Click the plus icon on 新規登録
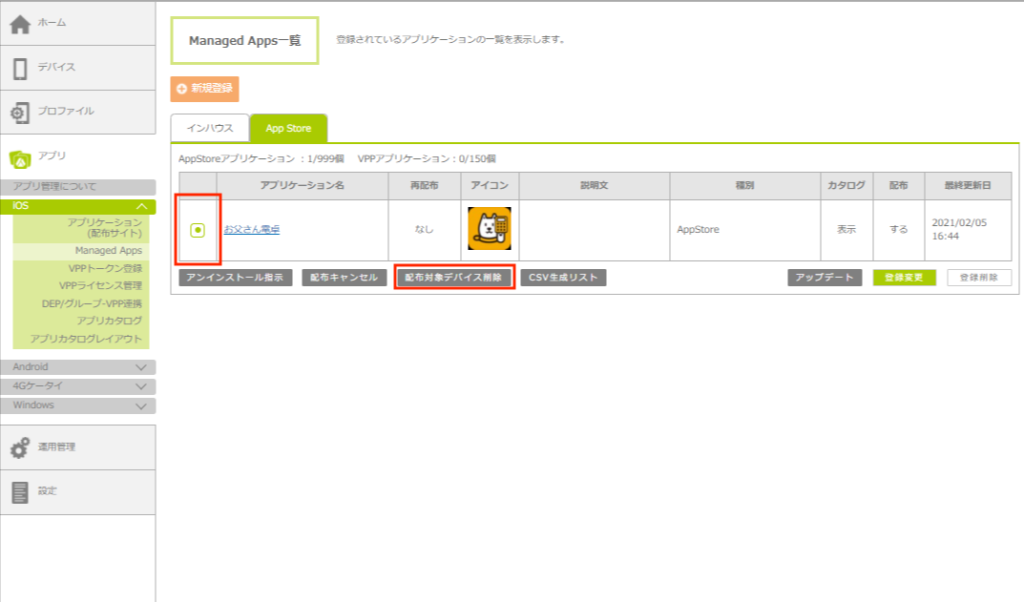 coord(182,89)
